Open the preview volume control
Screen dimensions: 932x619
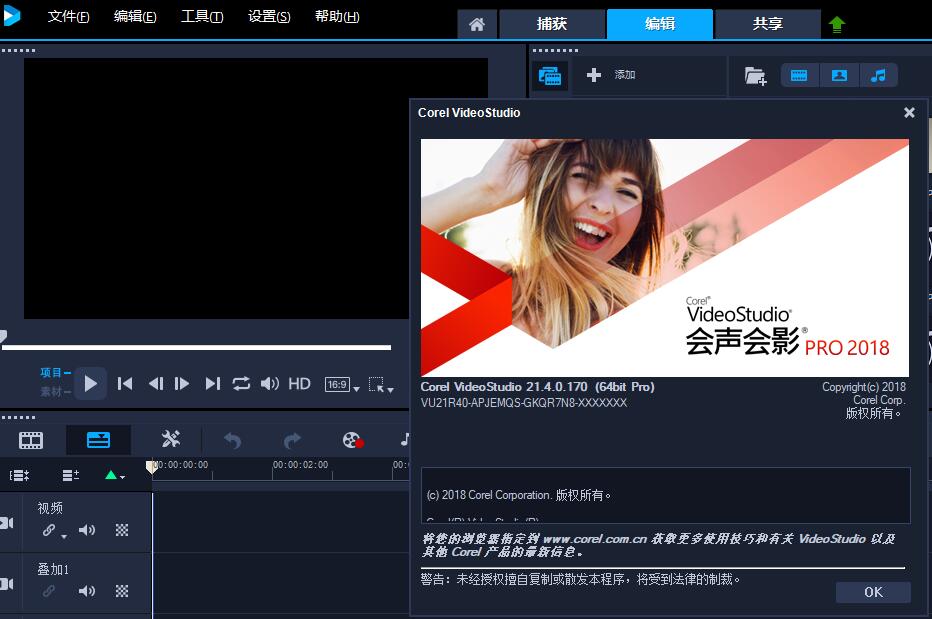270,384
